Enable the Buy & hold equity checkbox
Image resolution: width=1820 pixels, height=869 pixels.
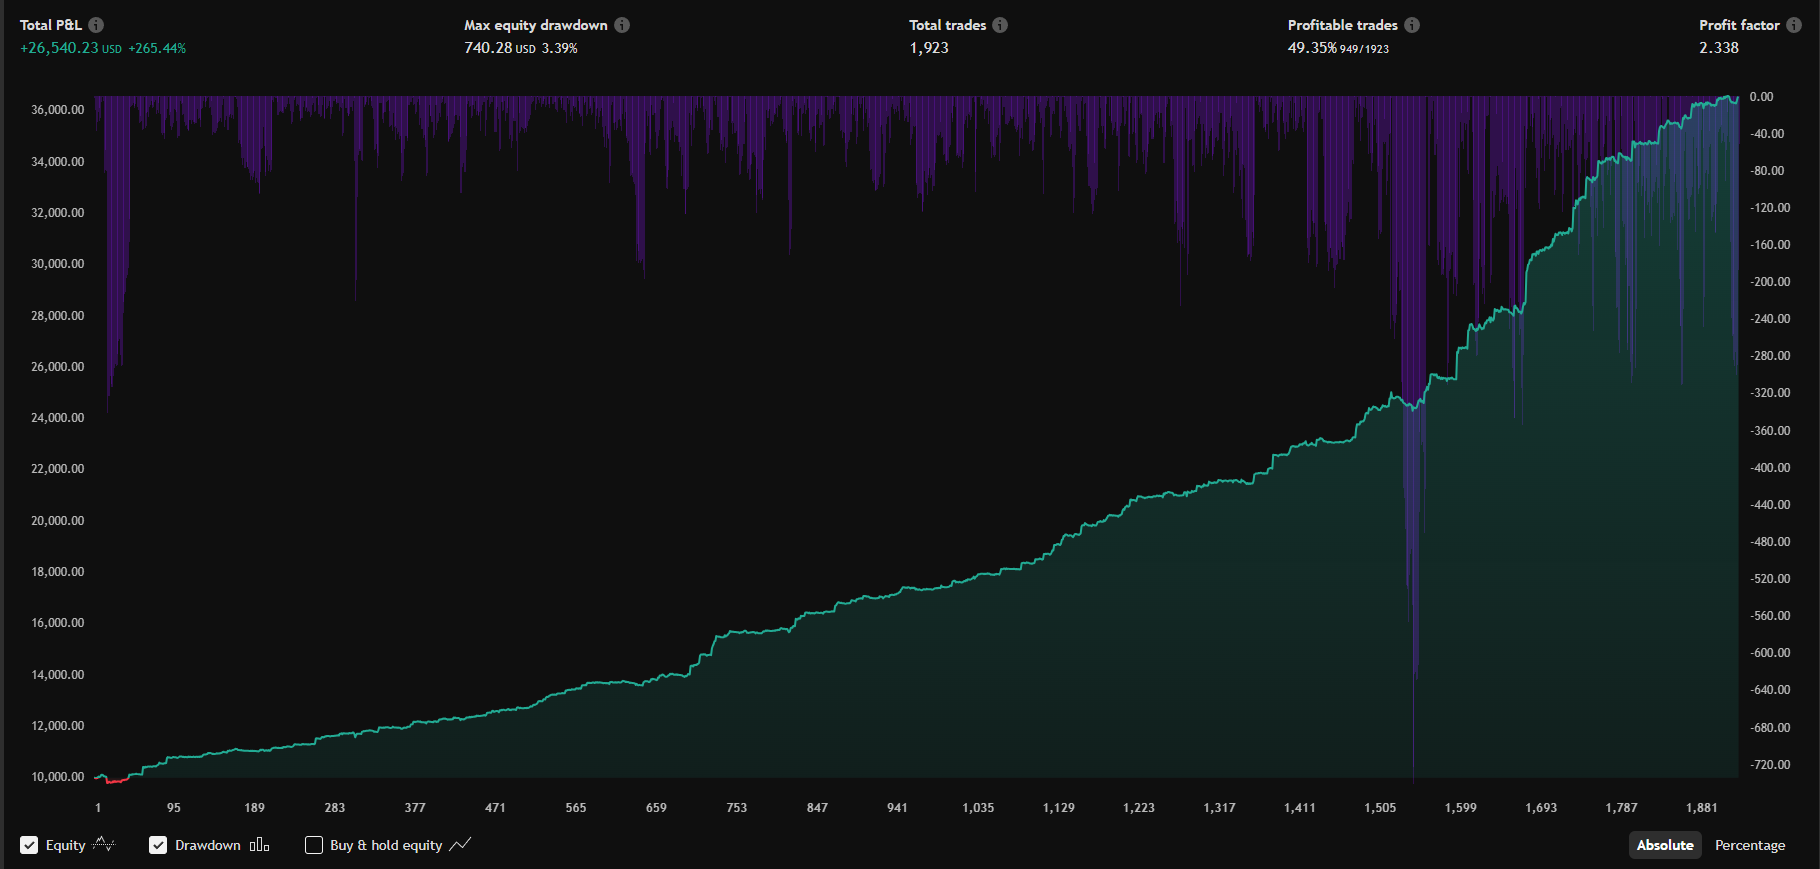[314, 845]
